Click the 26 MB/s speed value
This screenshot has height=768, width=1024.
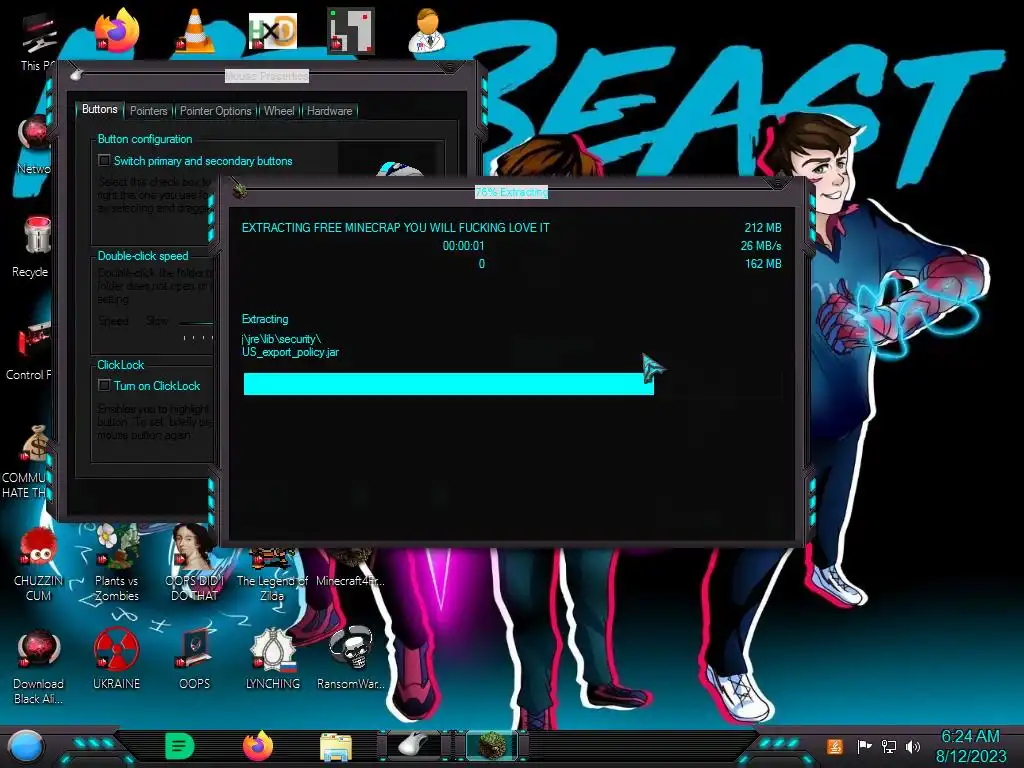coord(761,246)
